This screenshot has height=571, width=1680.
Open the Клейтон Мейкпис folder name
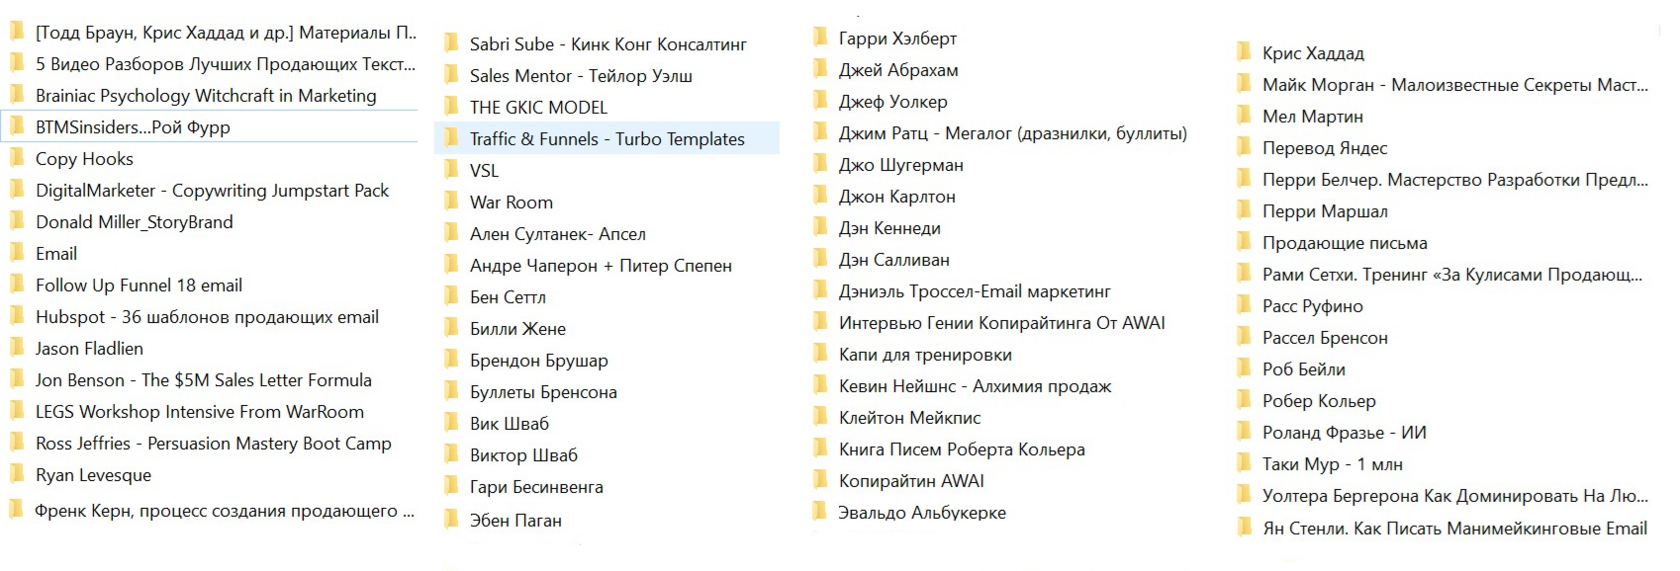click(x=910, y=418)
